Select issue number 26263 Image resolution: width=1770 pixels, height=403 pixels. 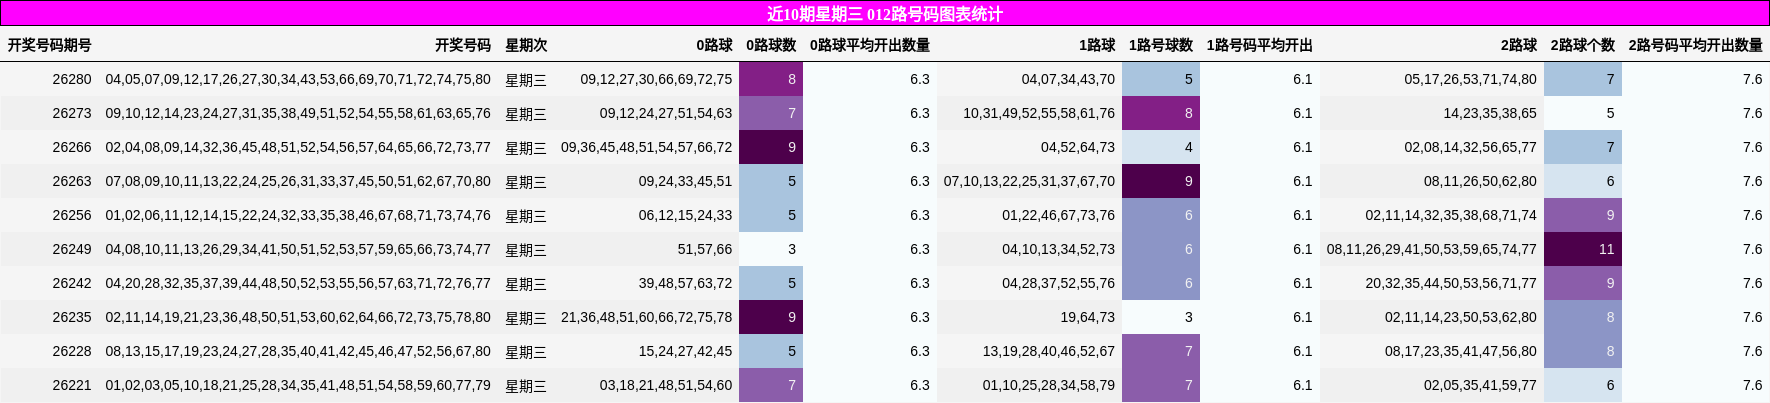pyautogui.click(x=72, y=181)
